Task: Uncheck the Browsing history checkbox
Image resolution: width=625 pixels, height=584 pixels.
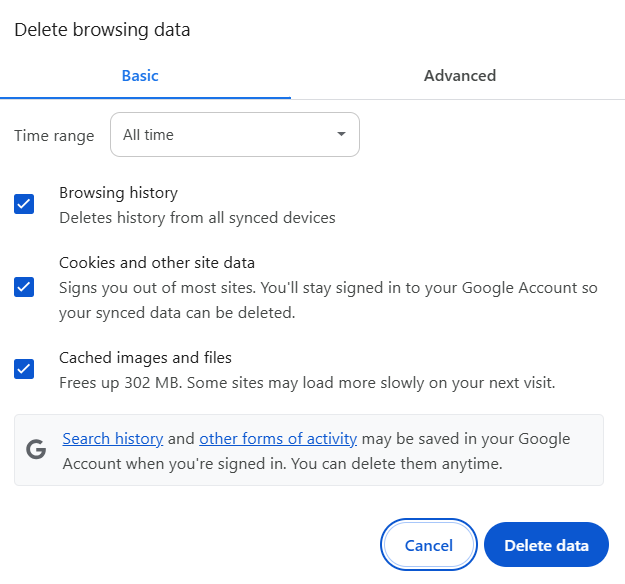Action: point(24,205)
